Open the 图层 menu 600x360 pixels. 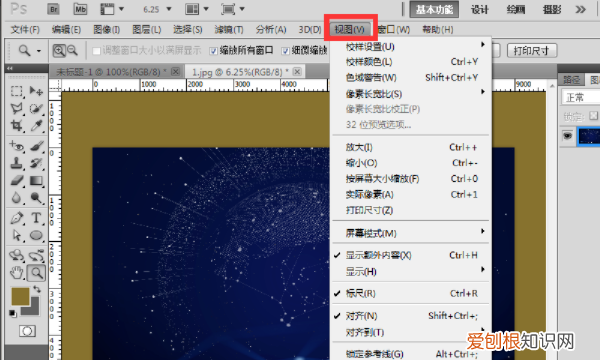[x=147, y=29]
